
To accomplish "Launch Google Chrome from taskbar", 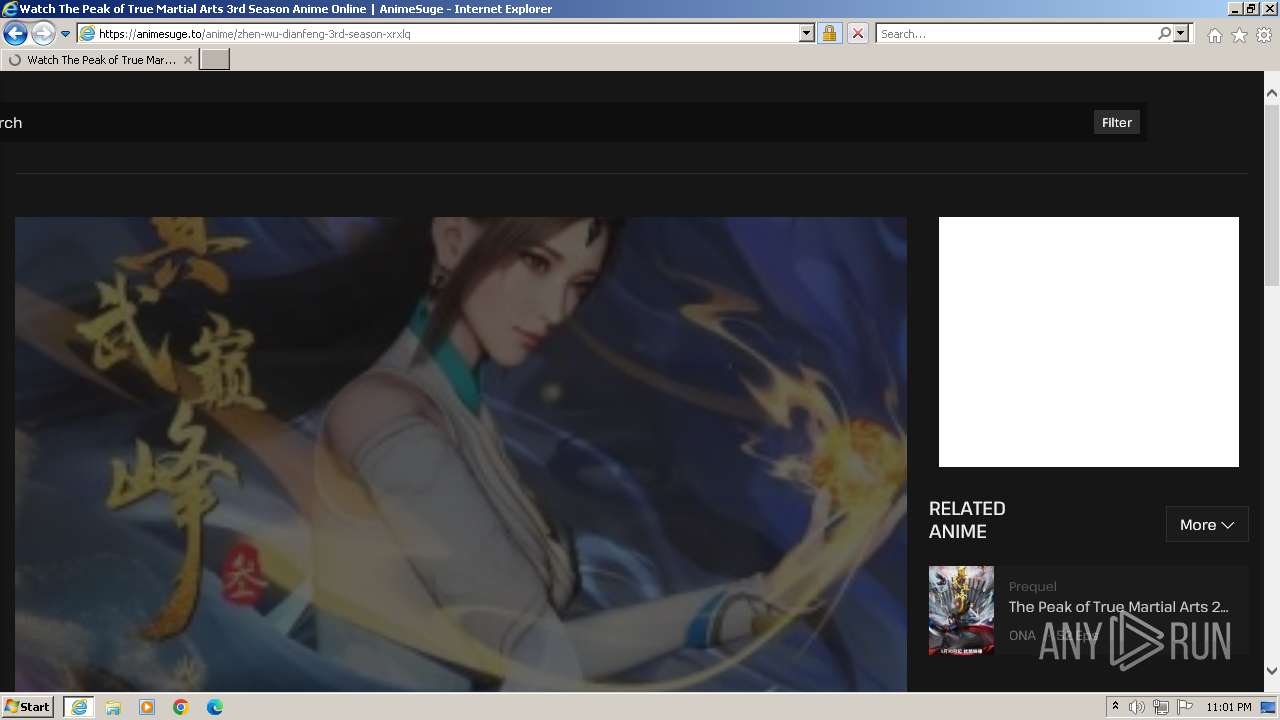I will (x=181, y=707).
